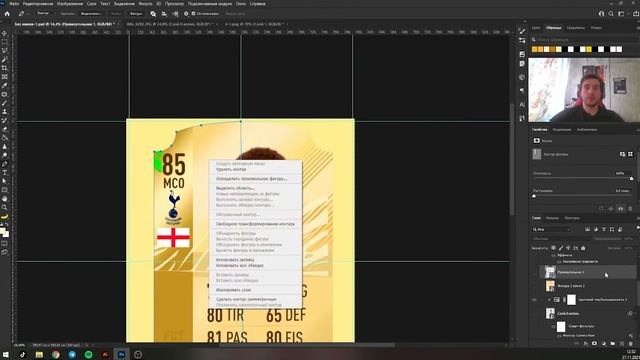The width and height of the screenshot is (640, 360).
Task: Toggle type layer filter in Layers panel
Action: pyautogui.click(x=604, y=229)
